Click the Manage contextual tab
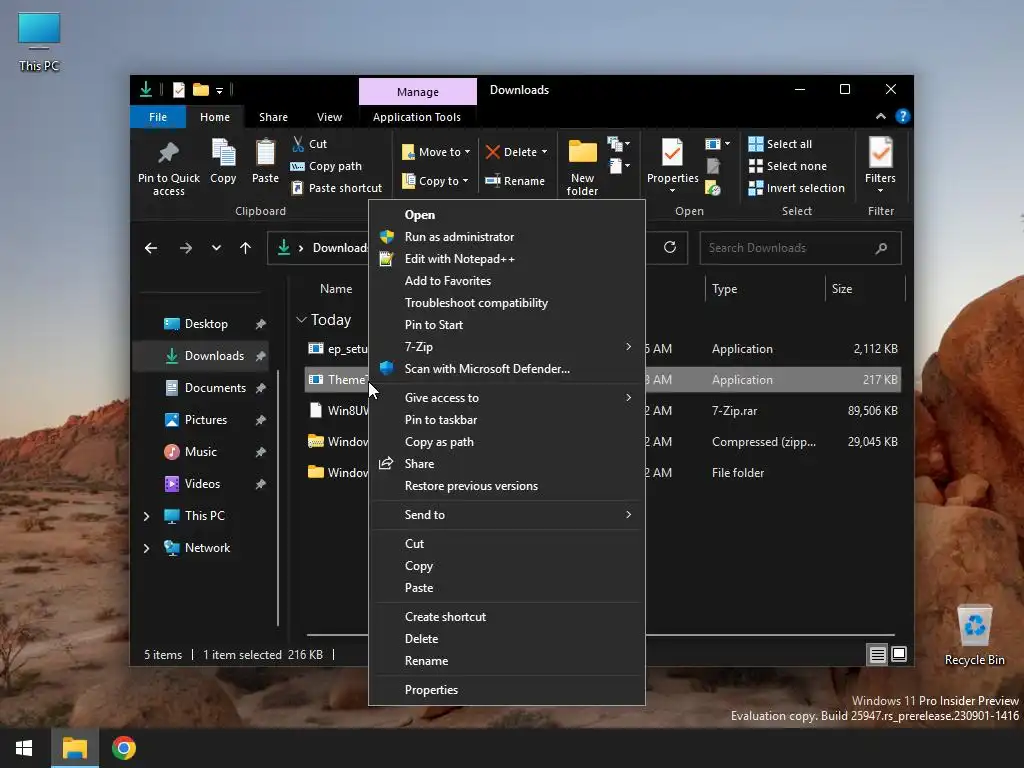This screenshot has width=1024, height=768. (x=418, y=91)
